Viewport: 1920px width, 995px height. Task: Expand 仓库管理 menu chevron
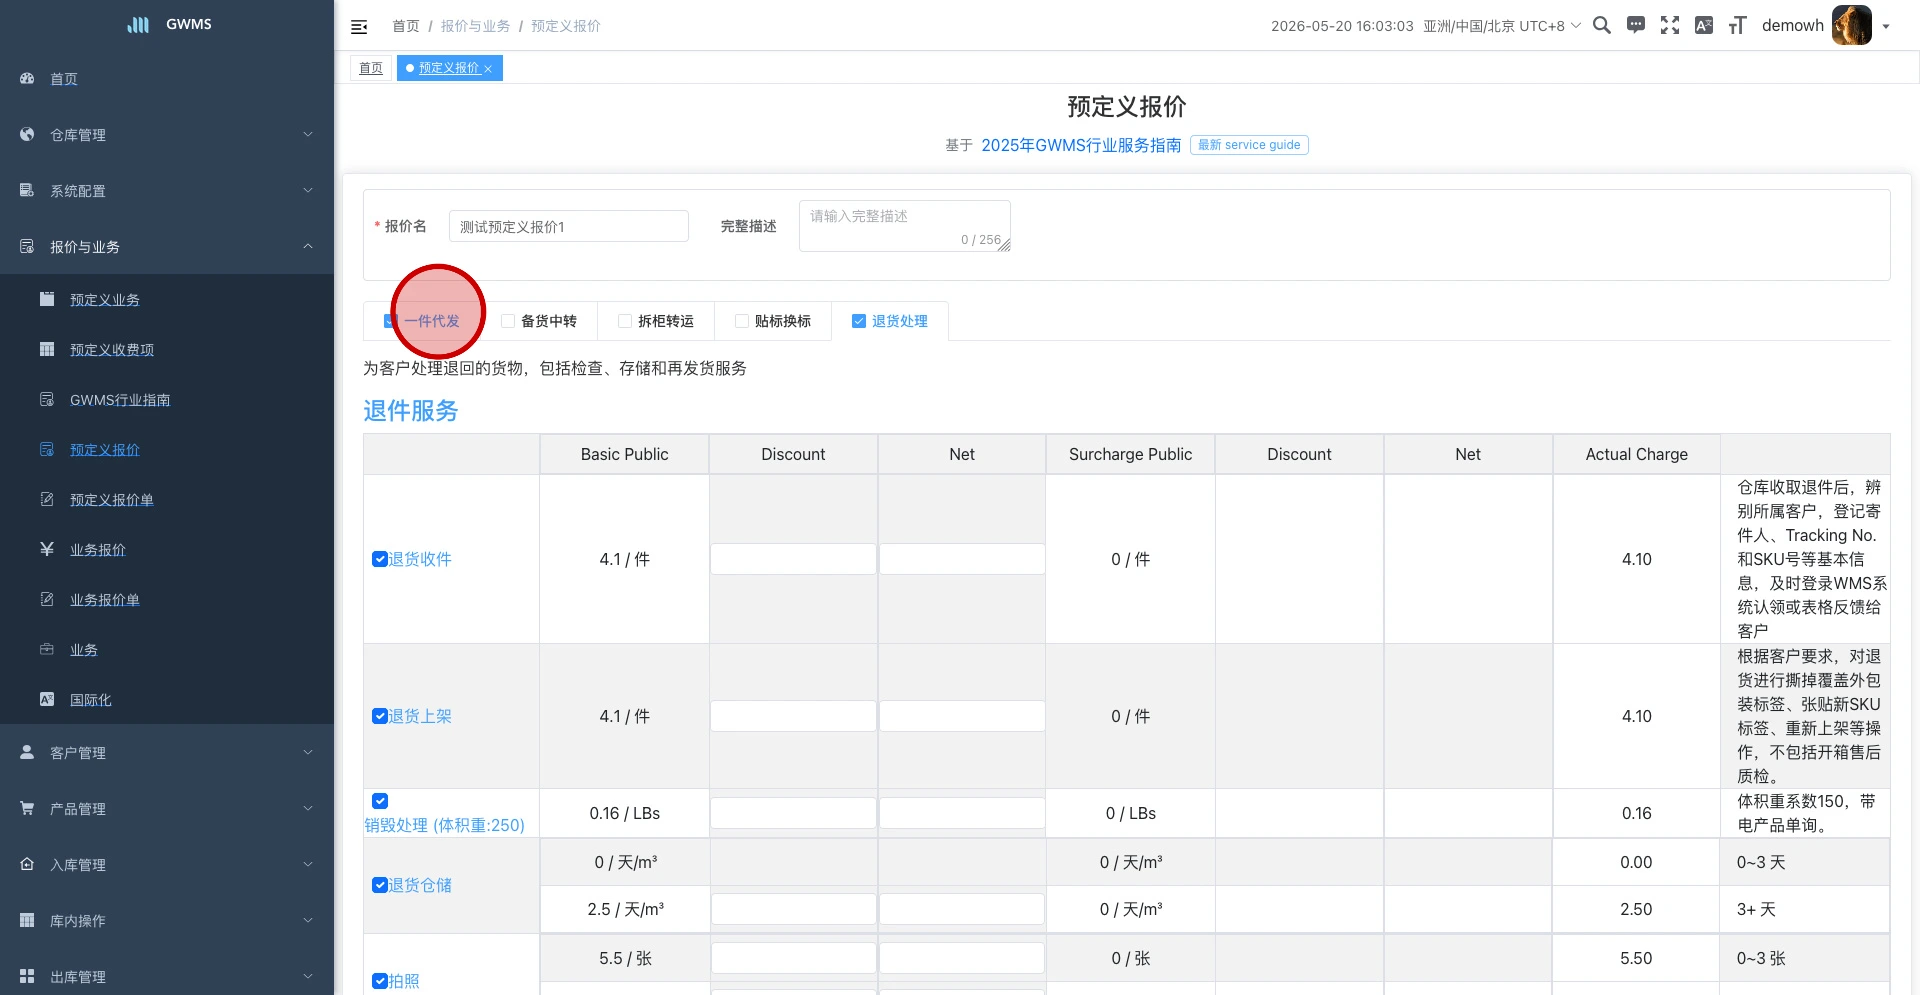tap(308, 134)
